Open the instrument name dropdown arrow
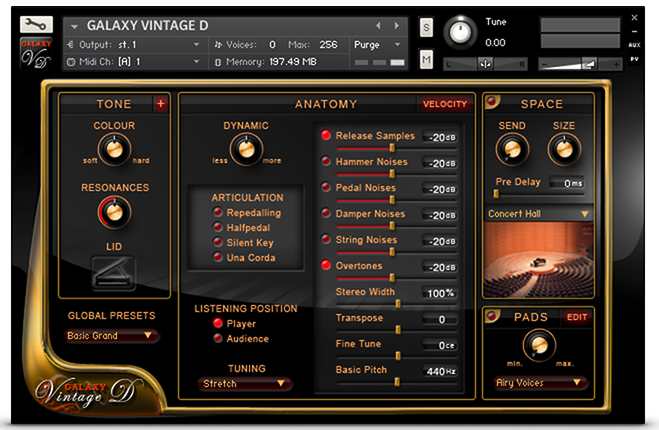 coord(74,26)
